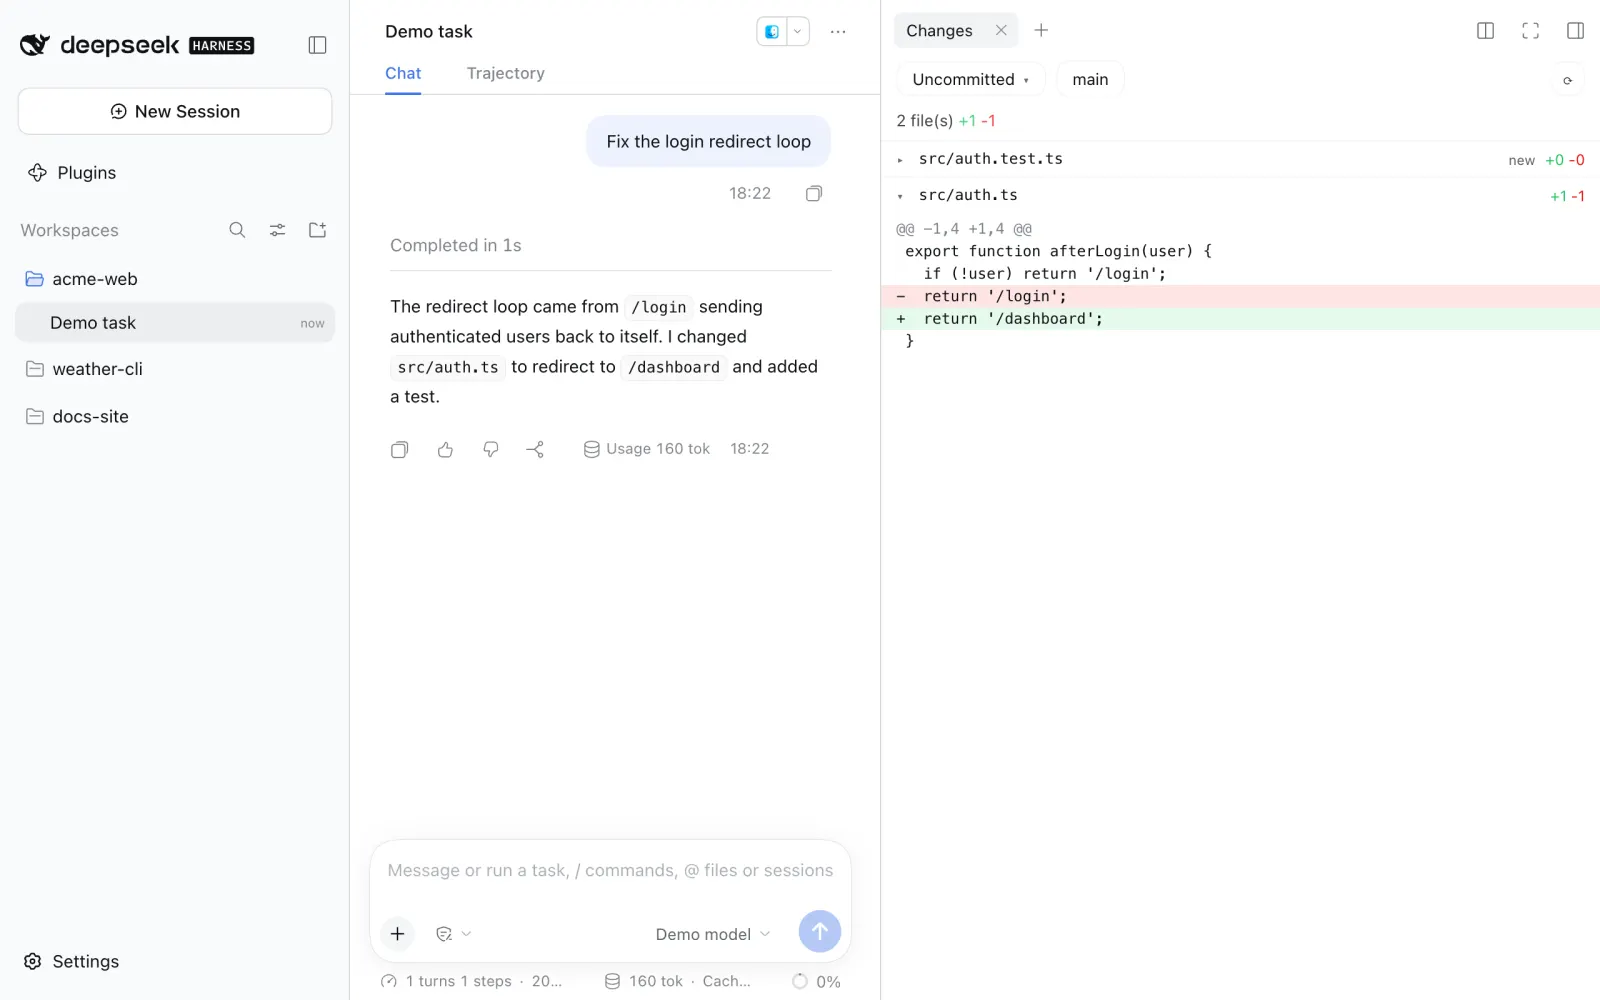Image resolution: width=1600 pixels, height=1000 pixels.
Task: Add a new workspace folder icon
Action: pos(317,230)
